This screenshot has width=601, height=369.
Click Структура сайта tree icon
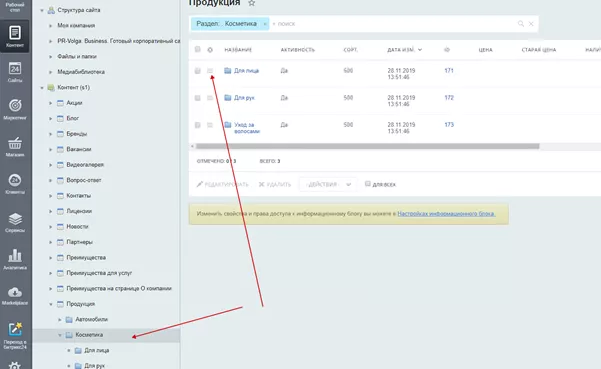(x=51, y=10)
